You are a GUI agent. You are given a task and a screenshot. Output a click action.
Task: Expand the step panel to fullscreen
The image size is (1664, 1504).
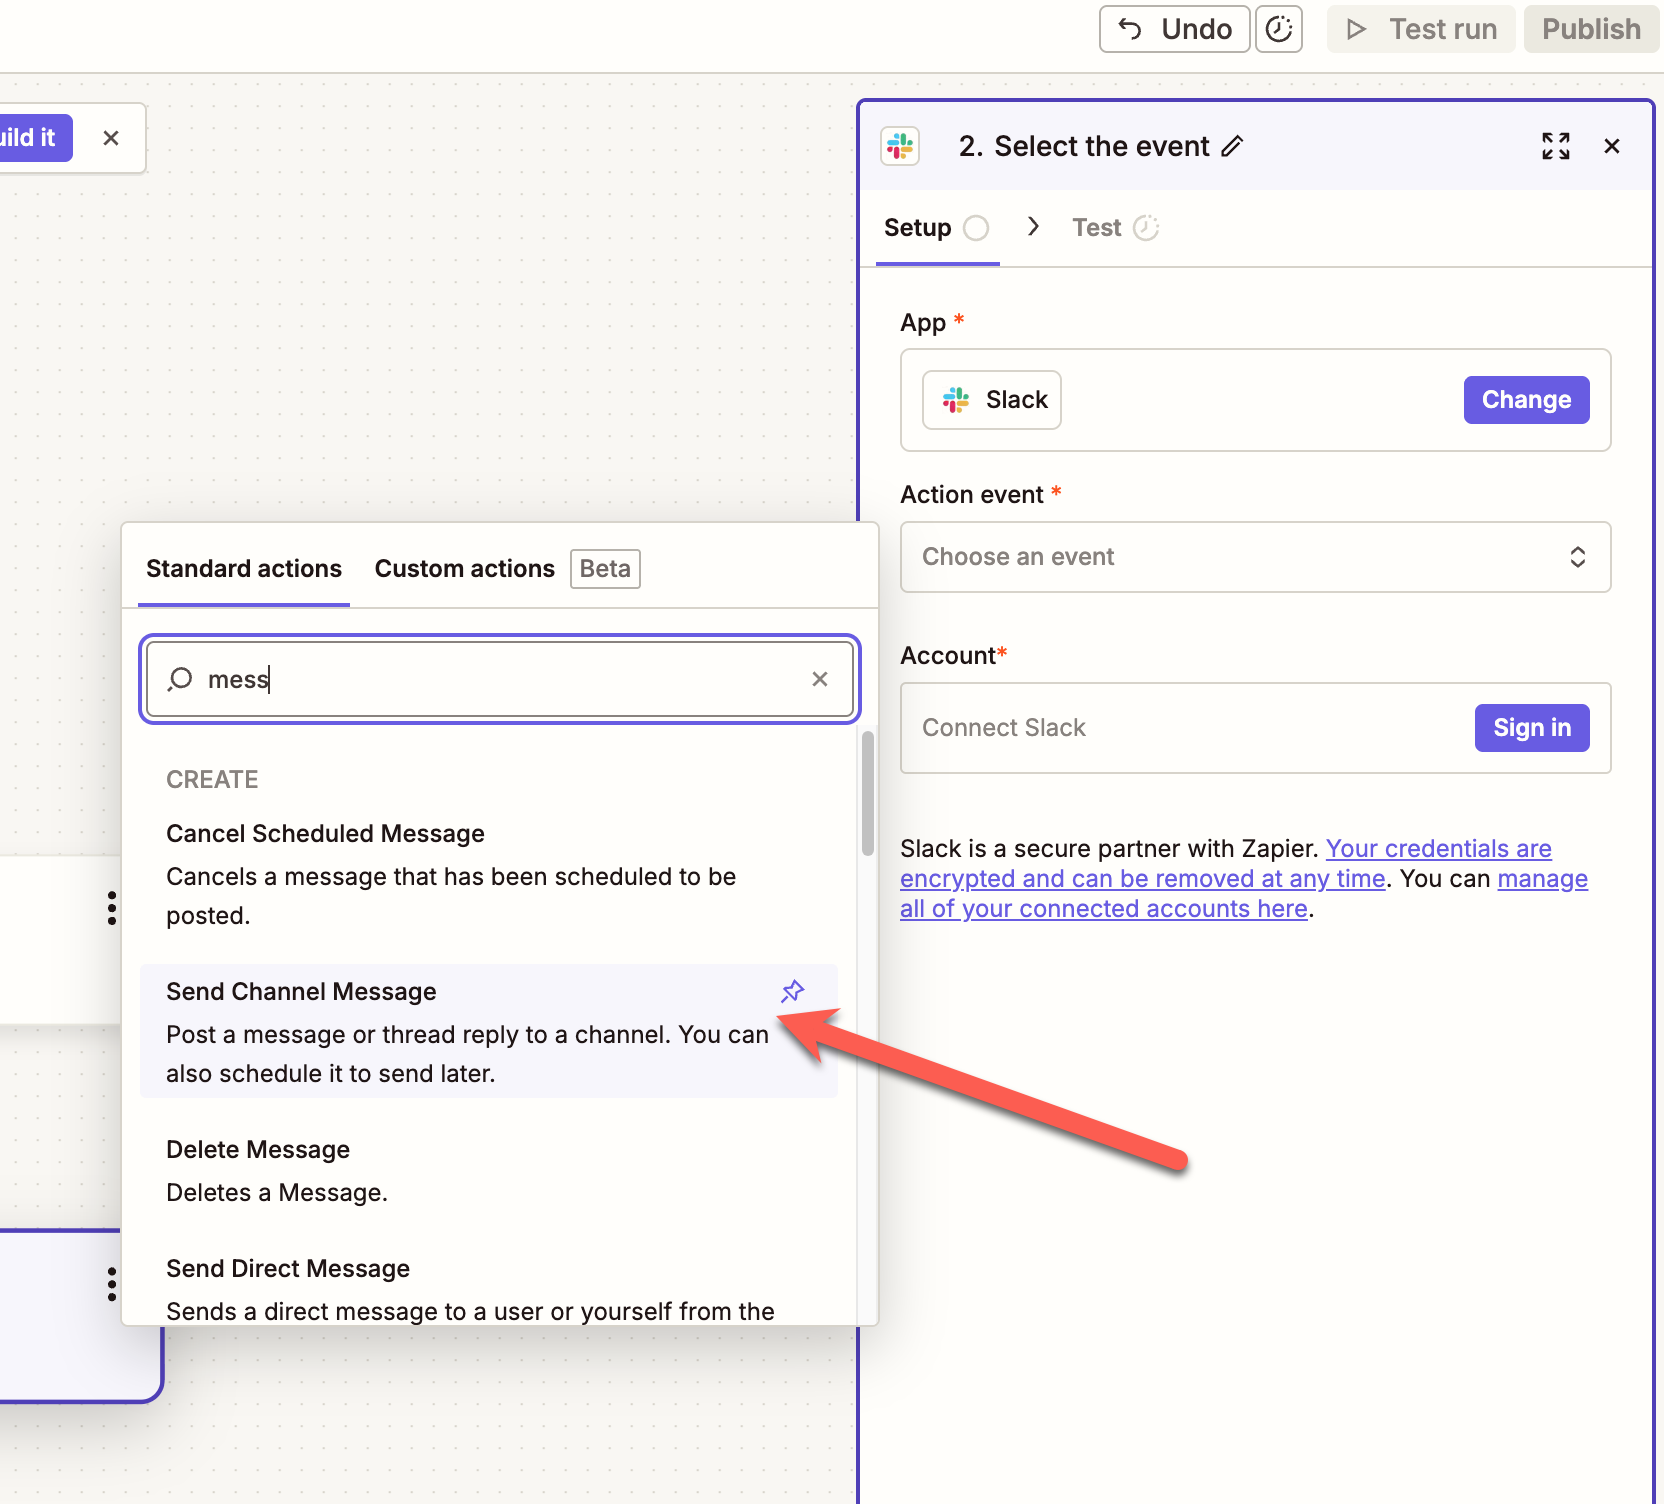pos(1556,146)
